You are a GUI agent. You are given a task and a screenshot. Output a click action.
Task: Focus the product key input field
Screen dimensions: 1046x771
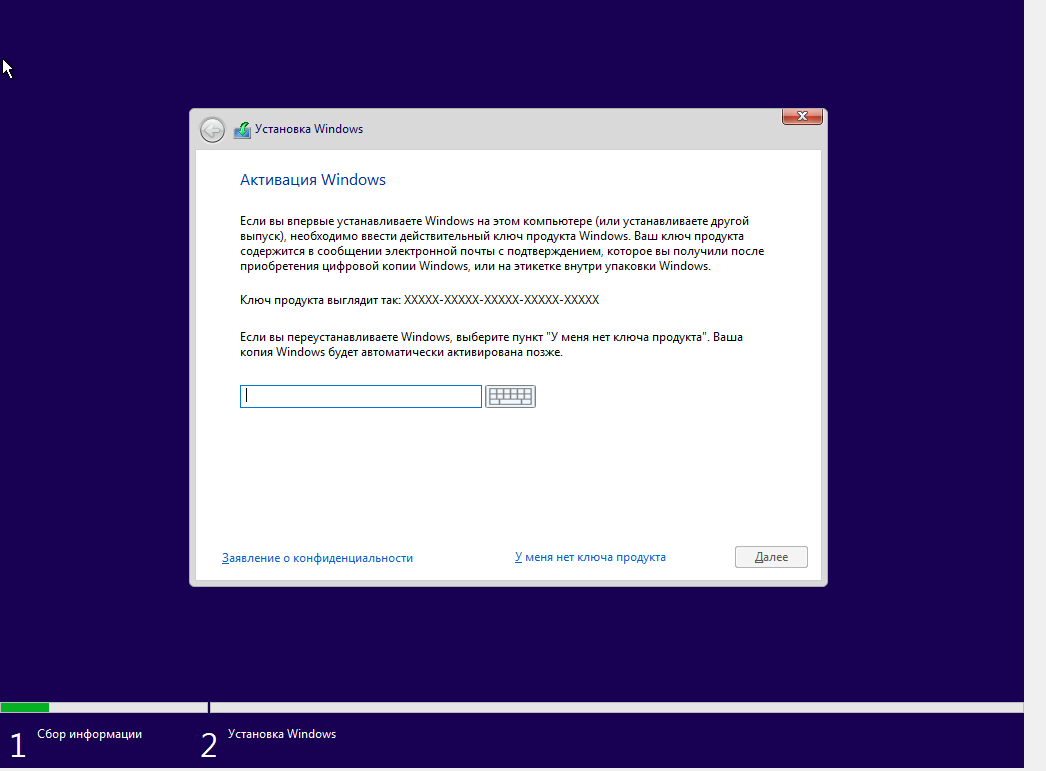361,396
